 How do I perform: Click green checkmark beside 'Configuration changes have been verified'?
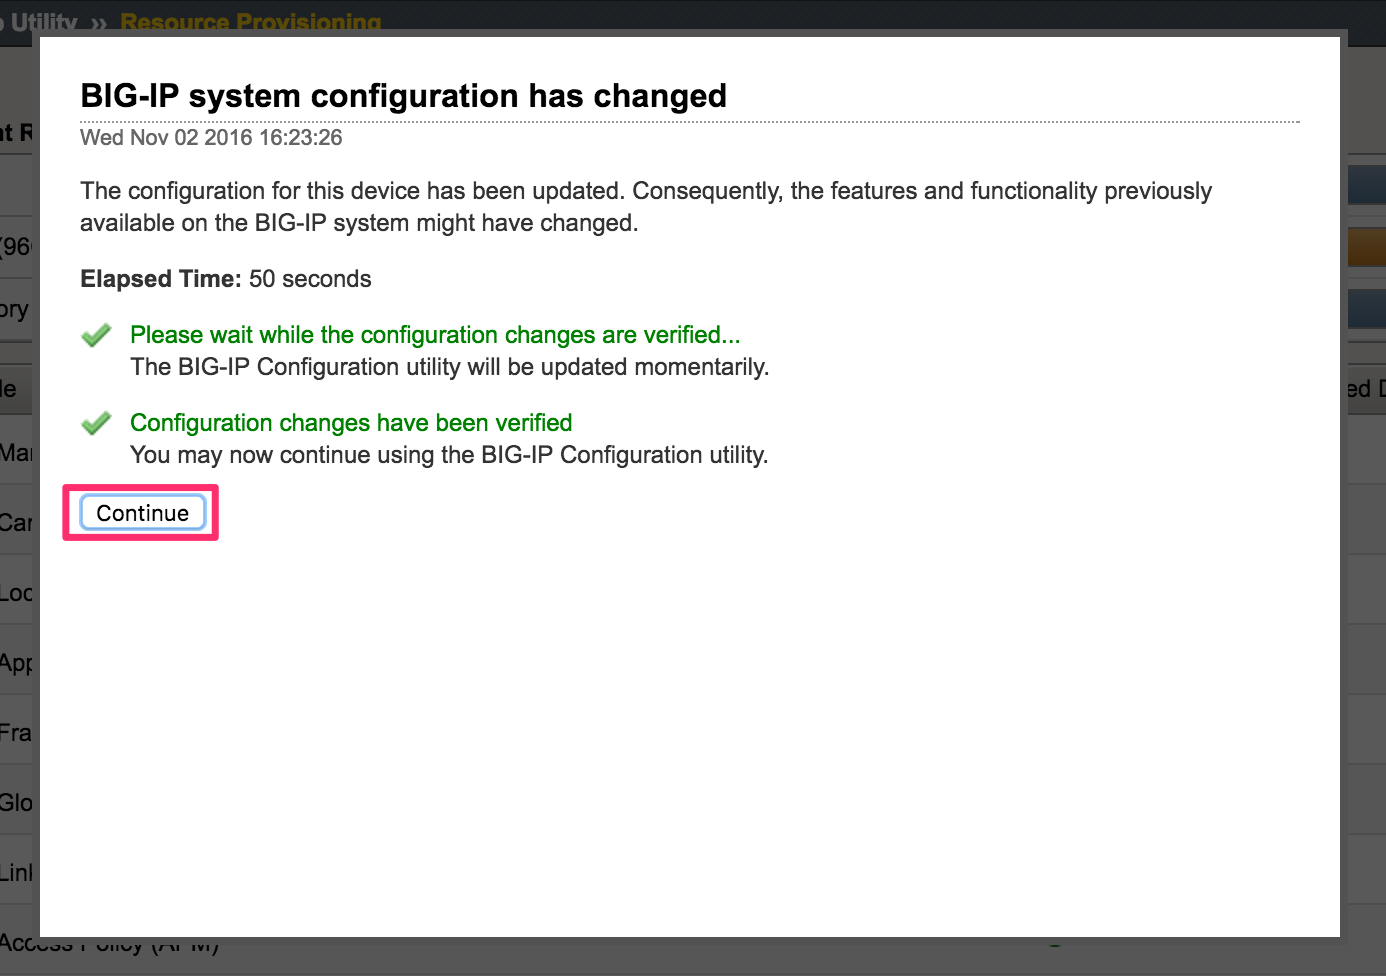(96, 424)
